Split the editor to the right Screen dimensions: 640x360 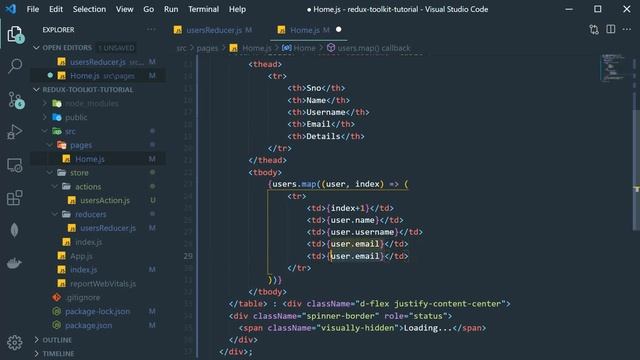click(x=611, y=29)
